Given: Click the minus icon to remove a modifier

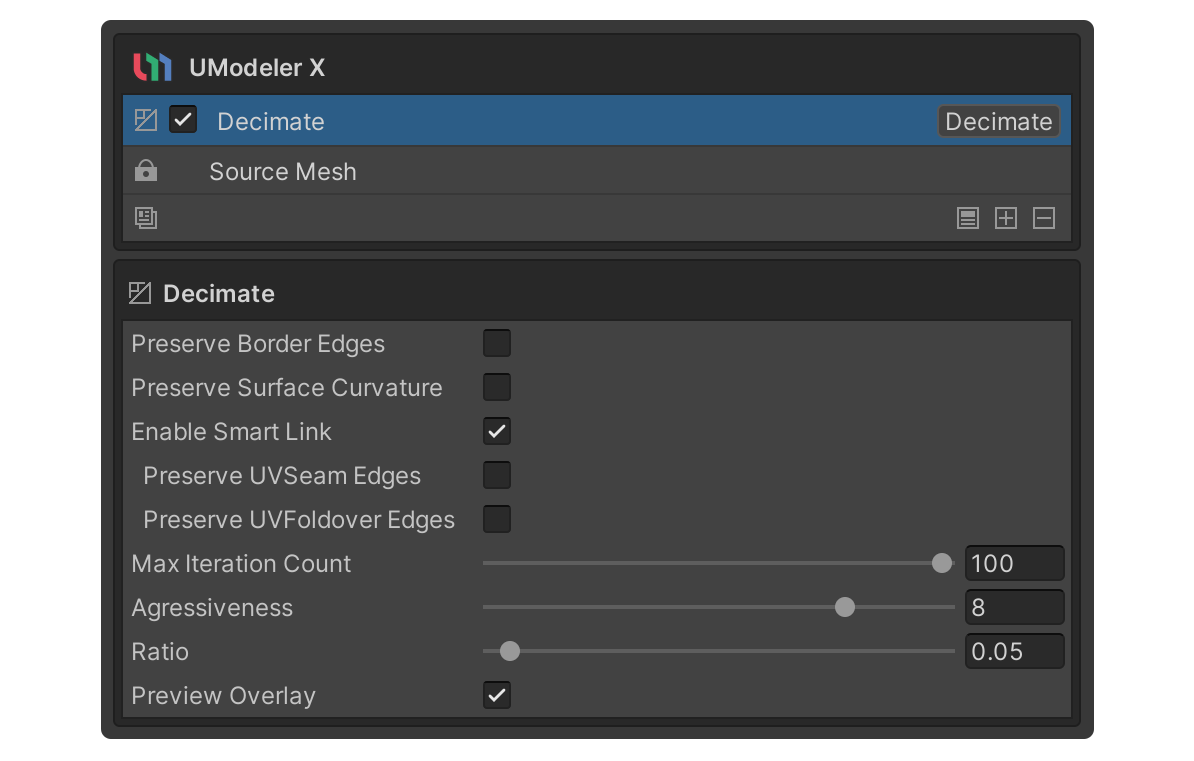Looking at the screenshot, I should click(x=1044, y=219).
